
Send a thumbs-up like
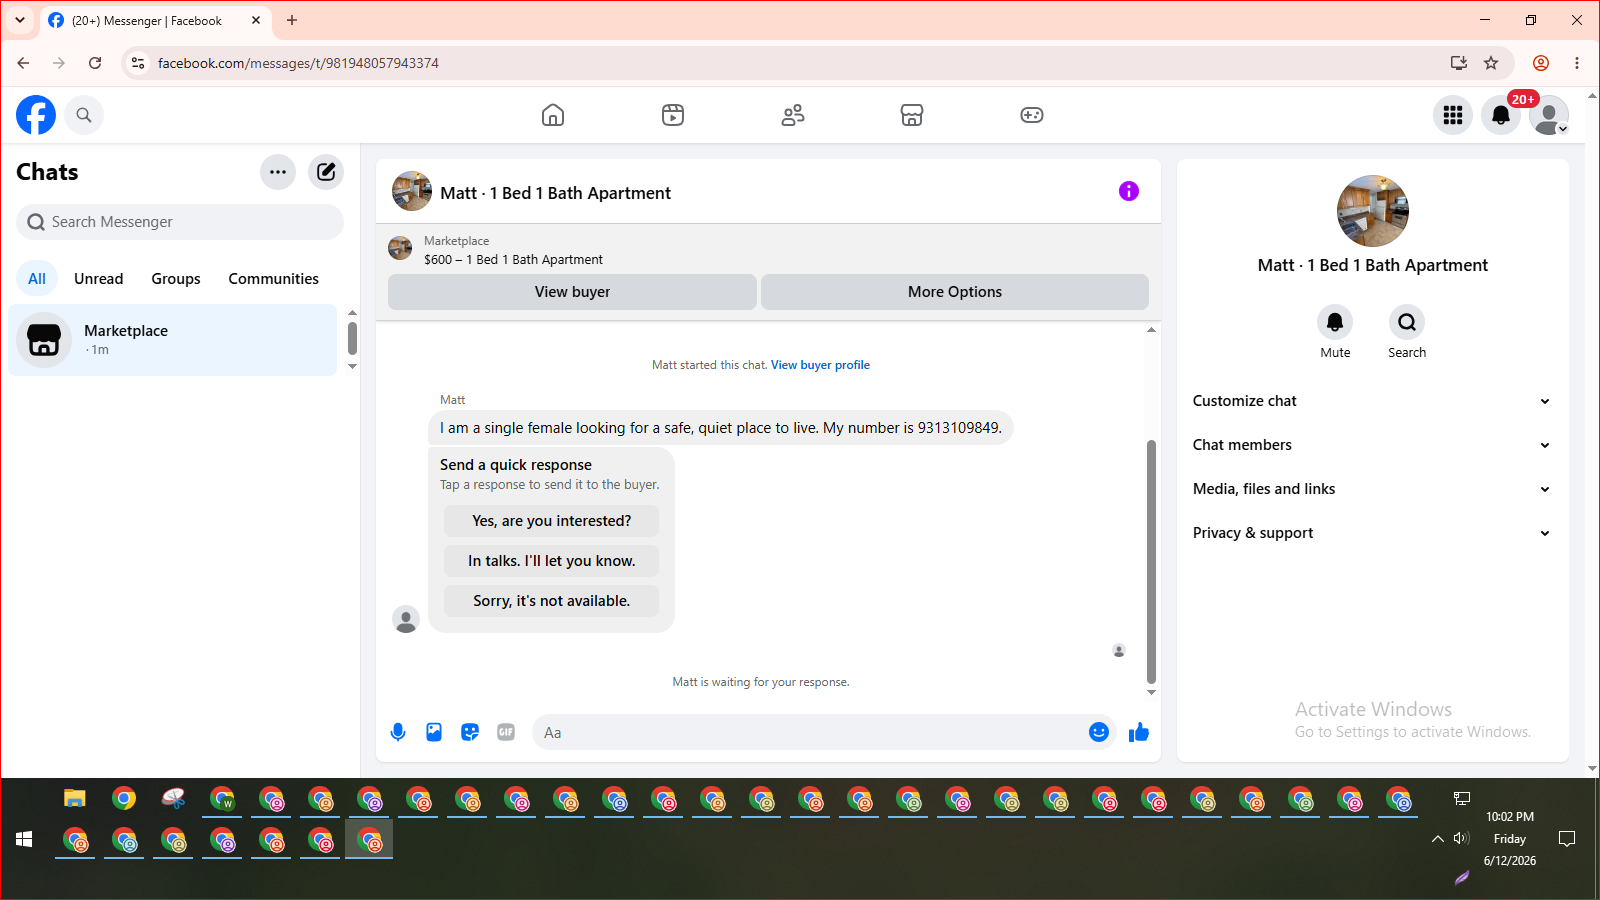[1139, 732]
